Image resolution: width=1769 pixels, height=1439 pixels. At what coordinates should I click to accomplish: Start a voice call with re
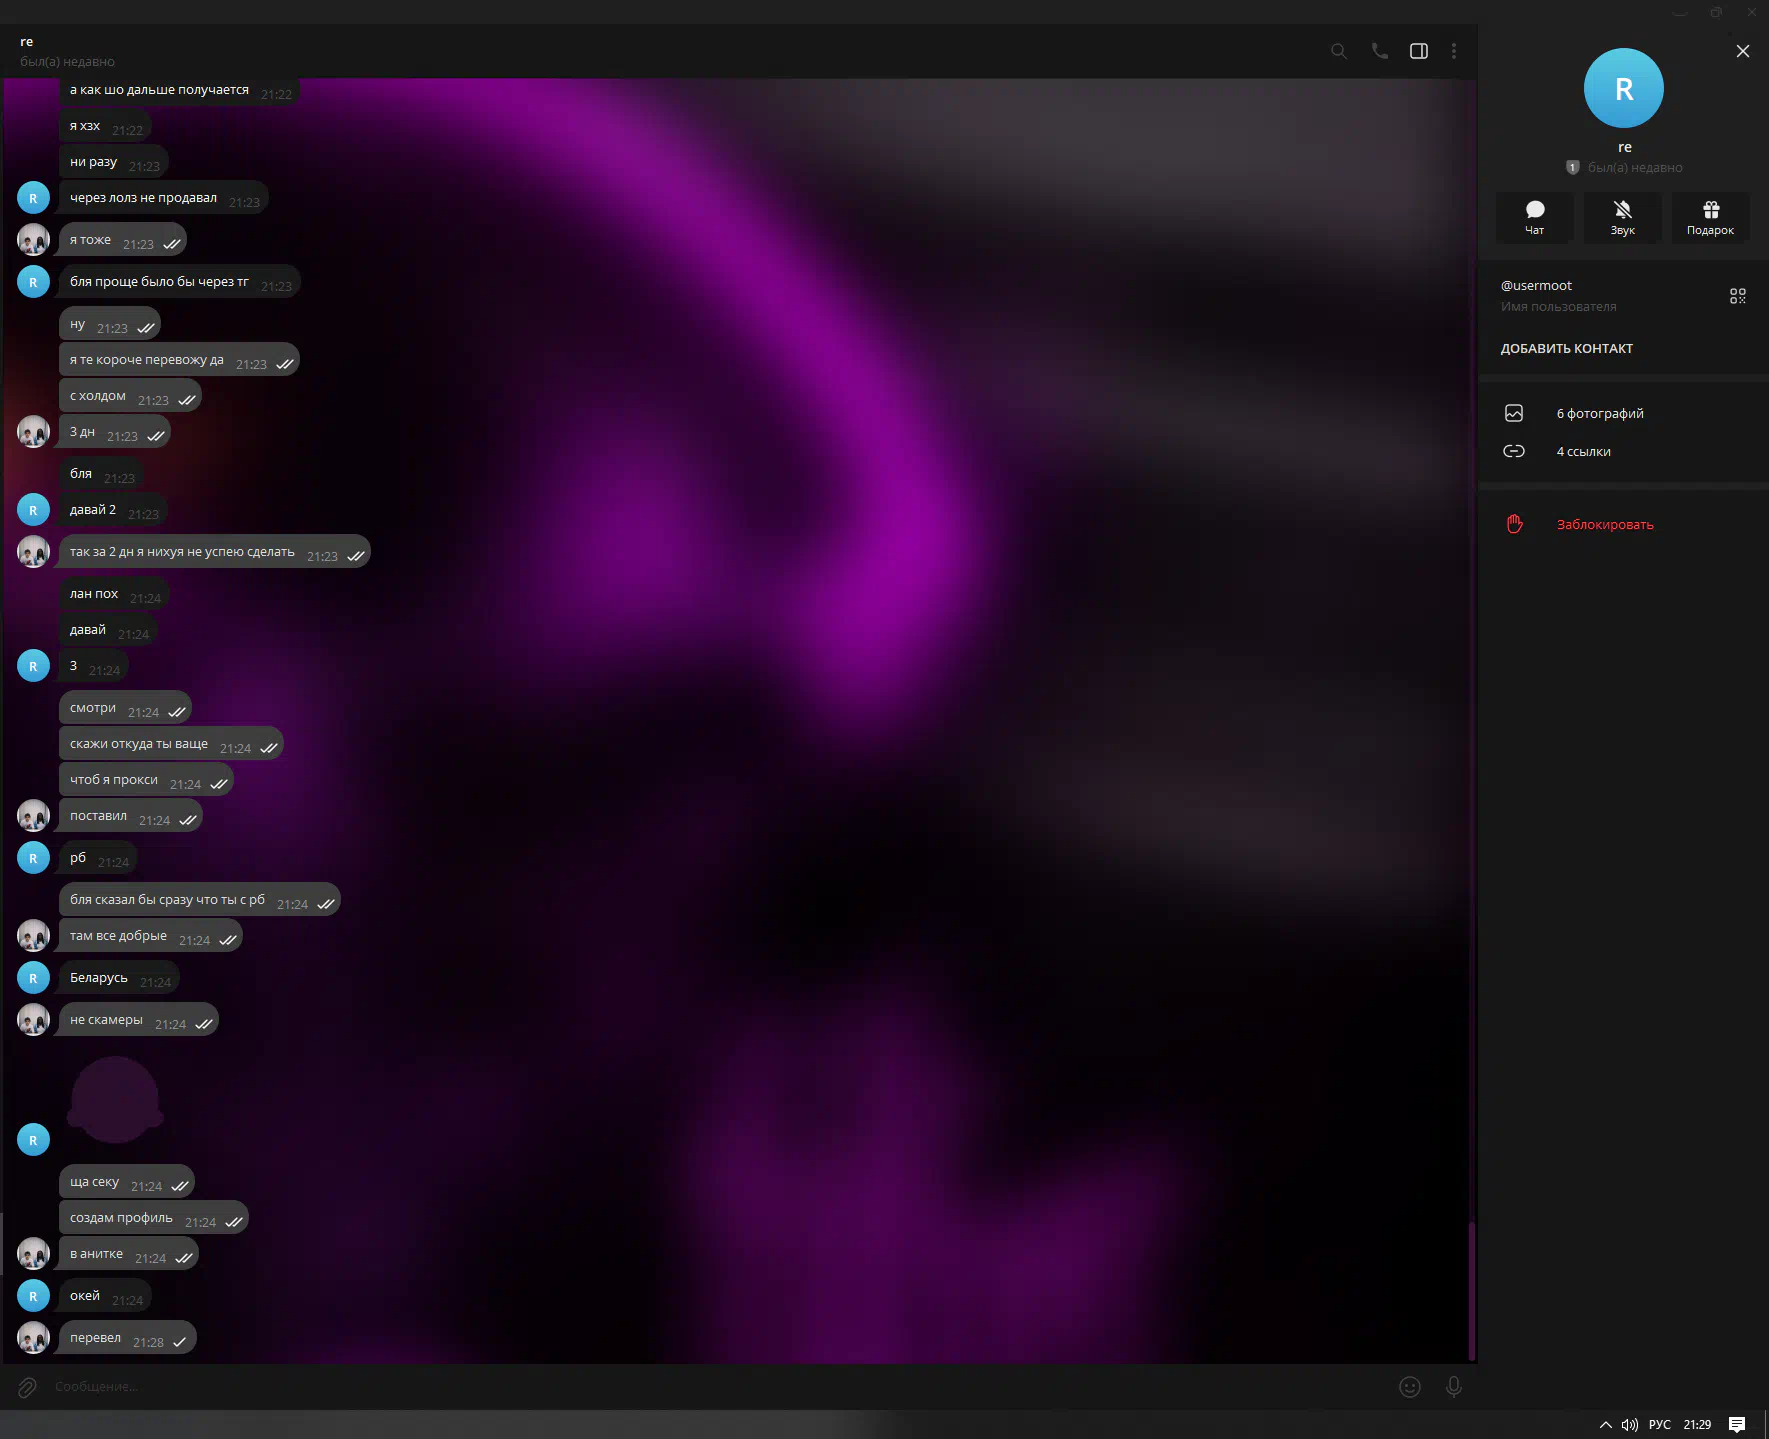coord(1379,51)
